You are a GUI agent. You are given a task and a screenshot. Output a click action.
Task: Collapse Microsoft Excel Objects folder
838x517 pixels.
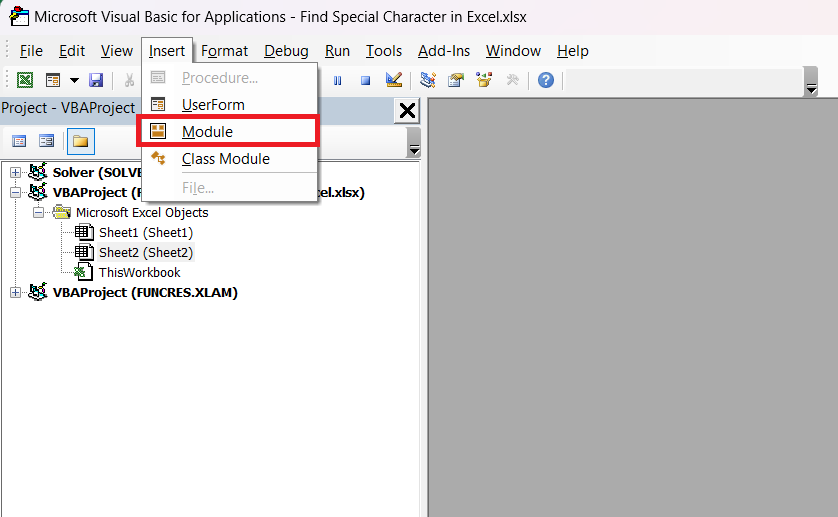38,213
